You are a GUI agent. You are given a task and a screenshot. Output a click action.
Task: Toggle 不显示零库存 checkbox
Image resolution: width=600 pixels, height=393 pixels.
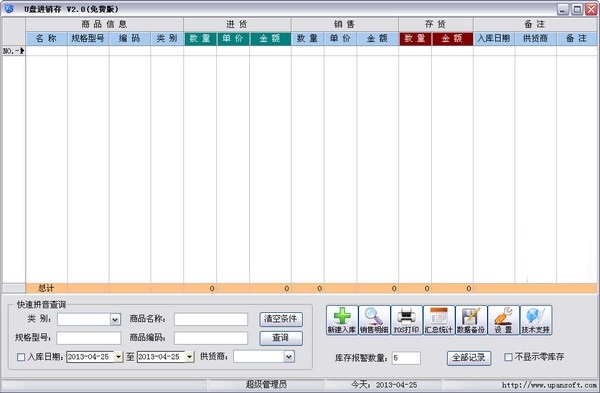pos(508,357)
